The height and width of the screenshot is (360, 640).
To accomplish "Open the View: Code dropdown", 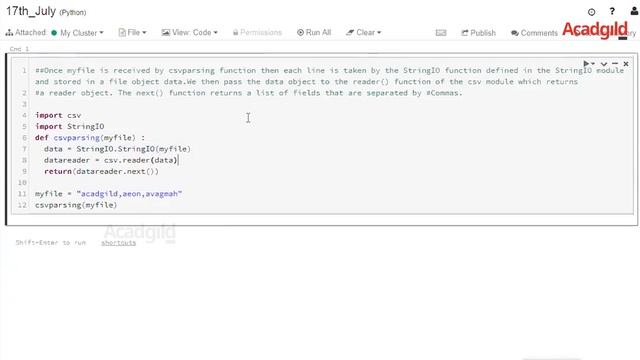I will tap(189, 32).
